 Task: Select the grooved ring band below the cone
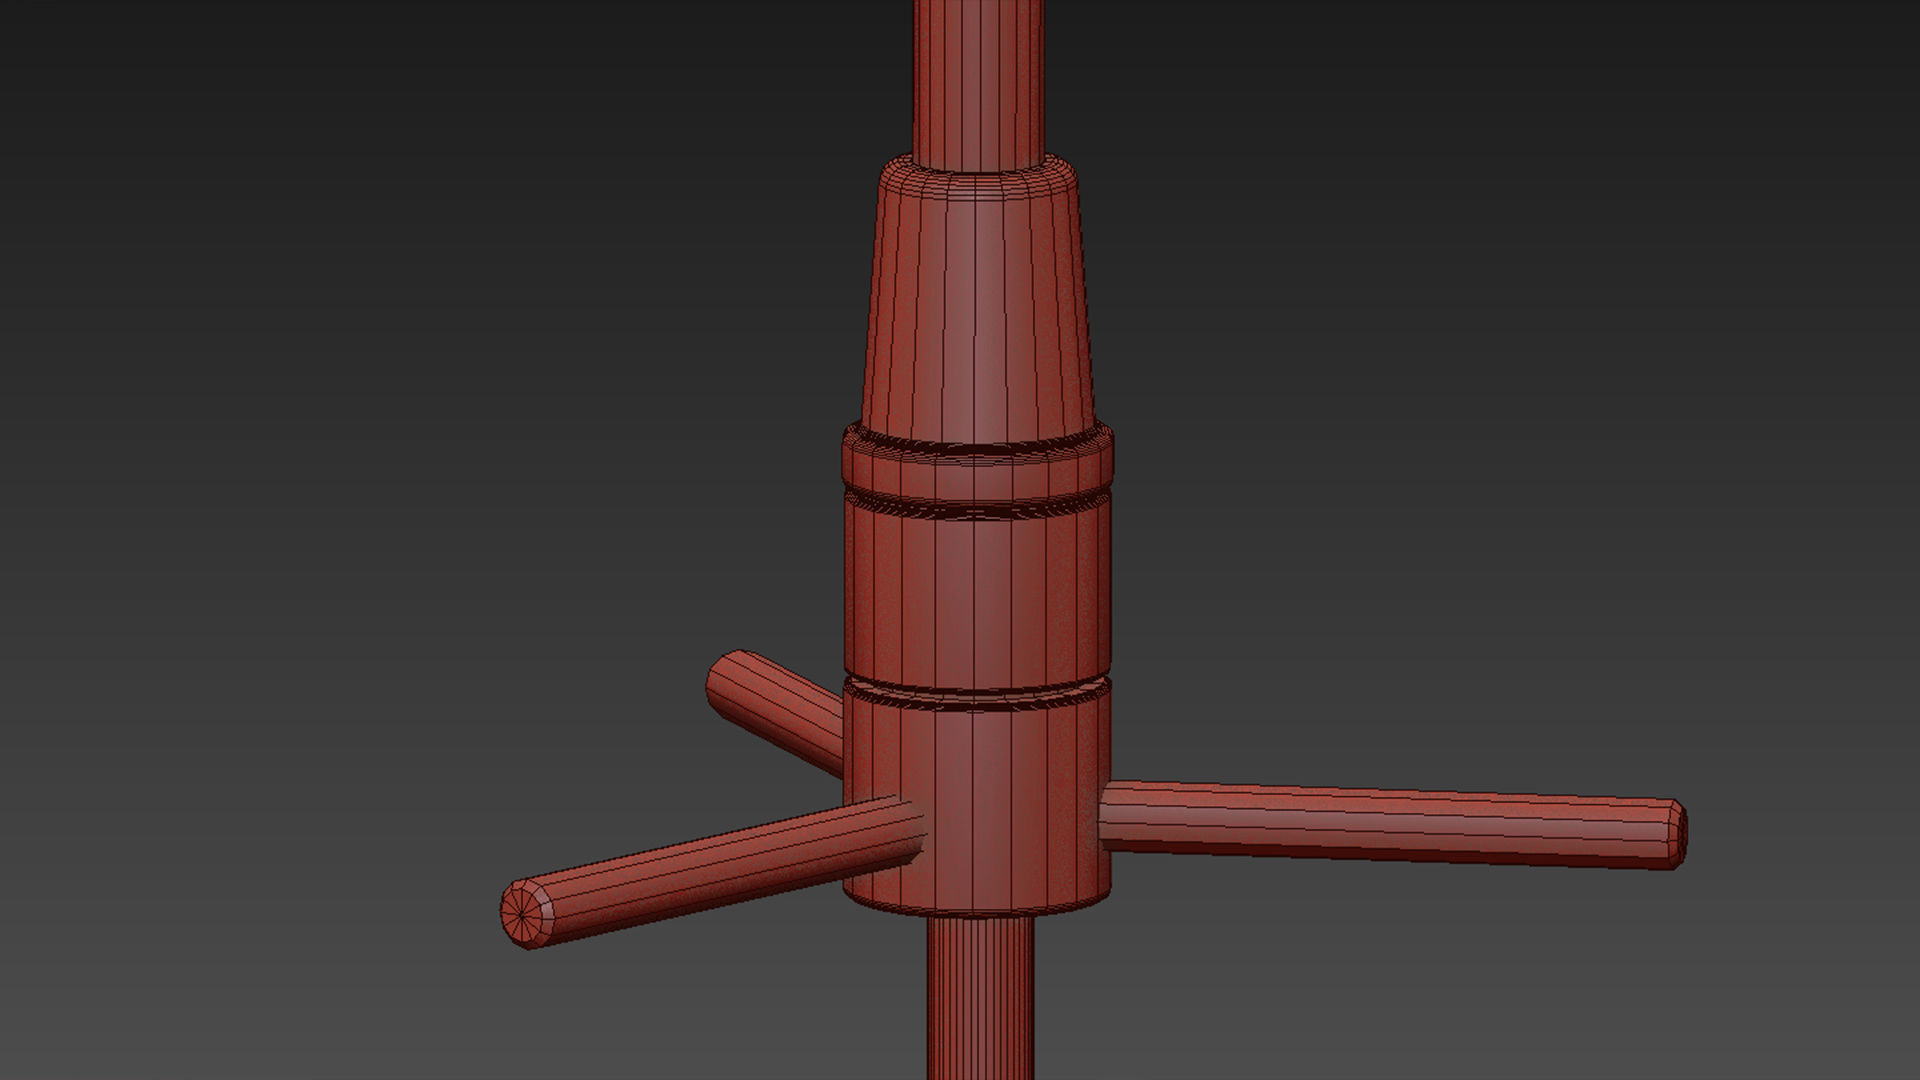point(977,470)
